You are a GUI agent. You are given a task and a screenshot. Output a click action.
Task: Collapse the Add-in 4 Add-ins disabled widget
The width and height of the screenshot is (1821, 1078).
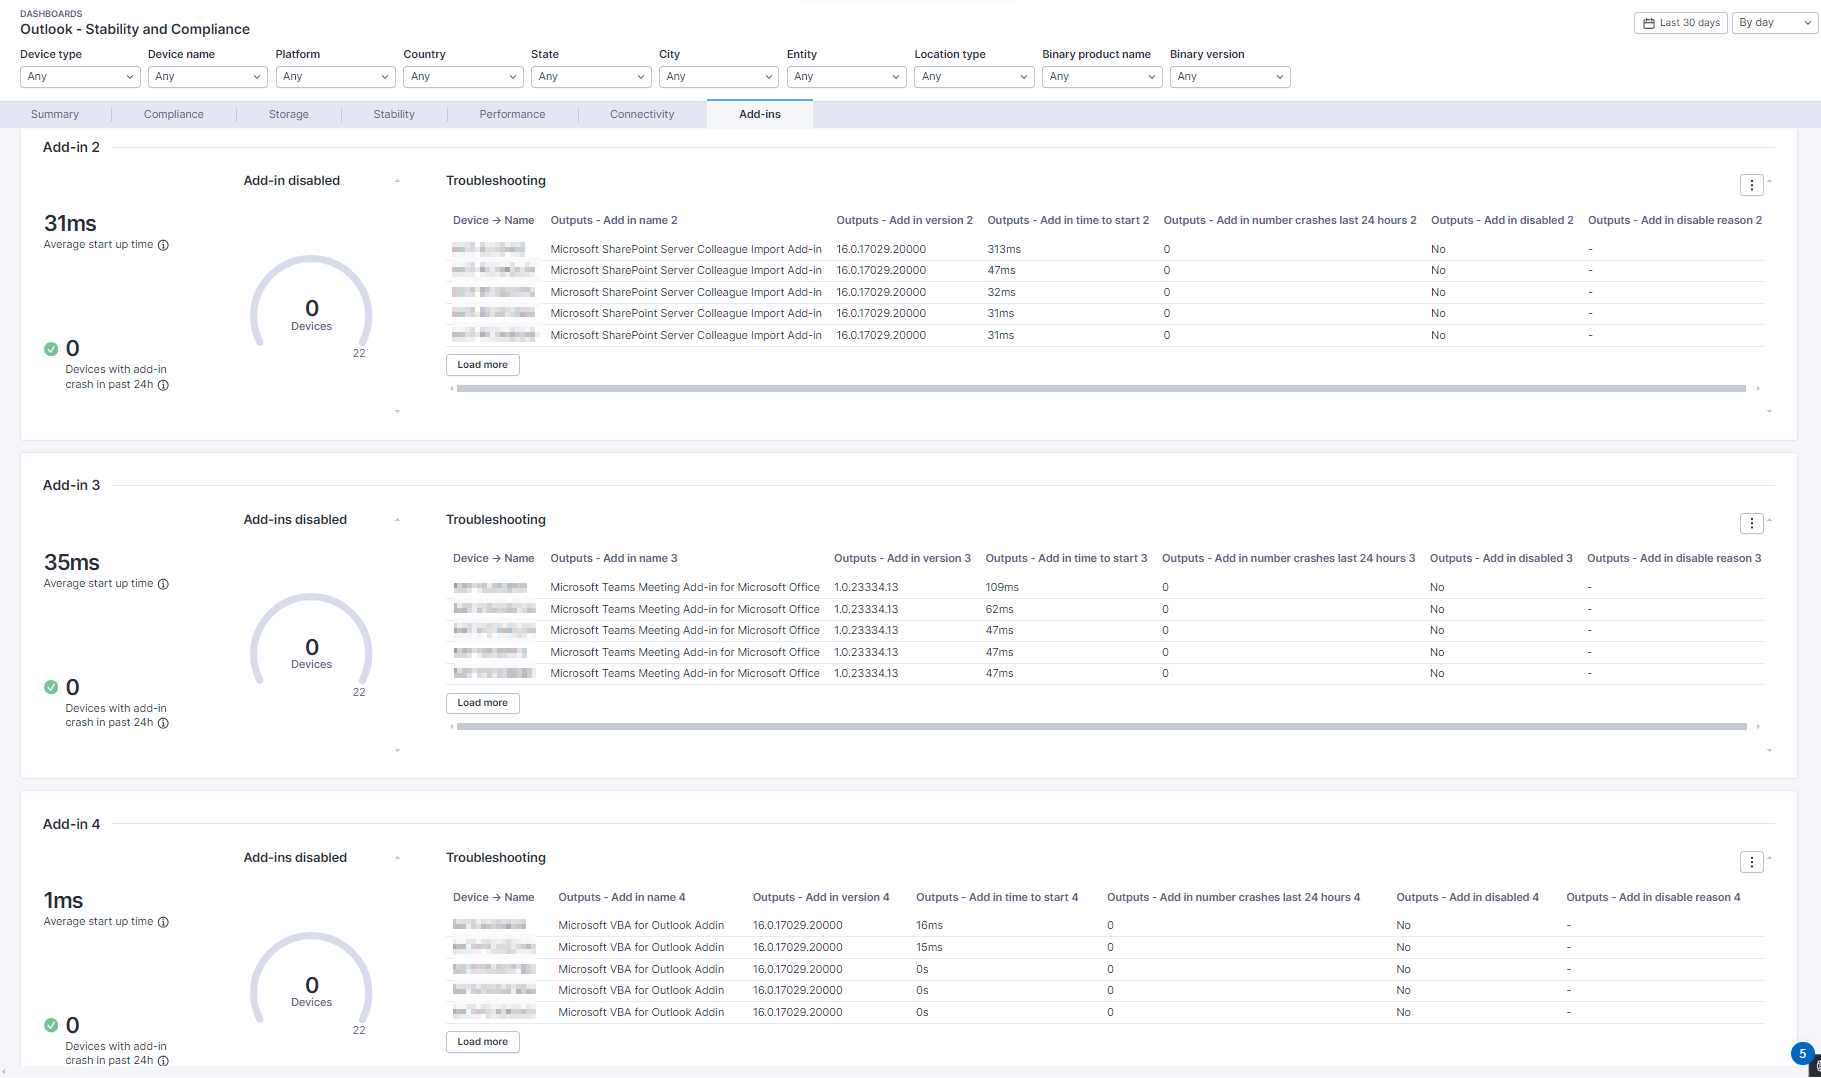pos(398,858)
